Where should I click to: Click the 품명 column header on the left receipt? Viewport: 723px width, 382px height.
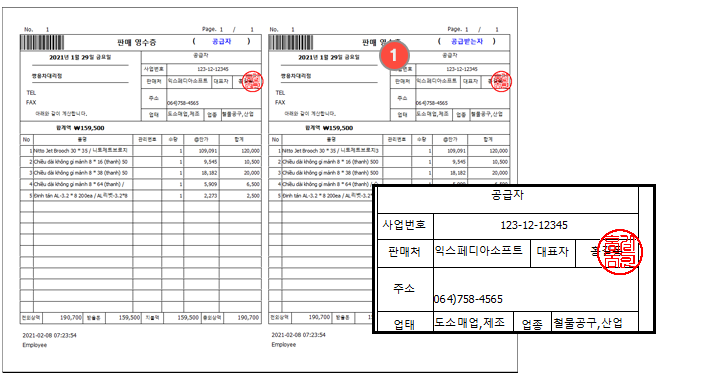click(x=82, y=139)
